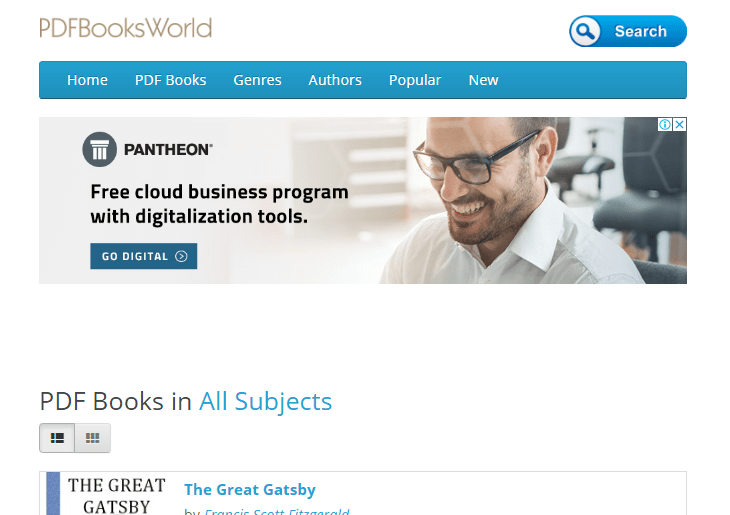Click the PDFBooksWorld site logo
Screen dimensions: 730x515
[126, 28]
